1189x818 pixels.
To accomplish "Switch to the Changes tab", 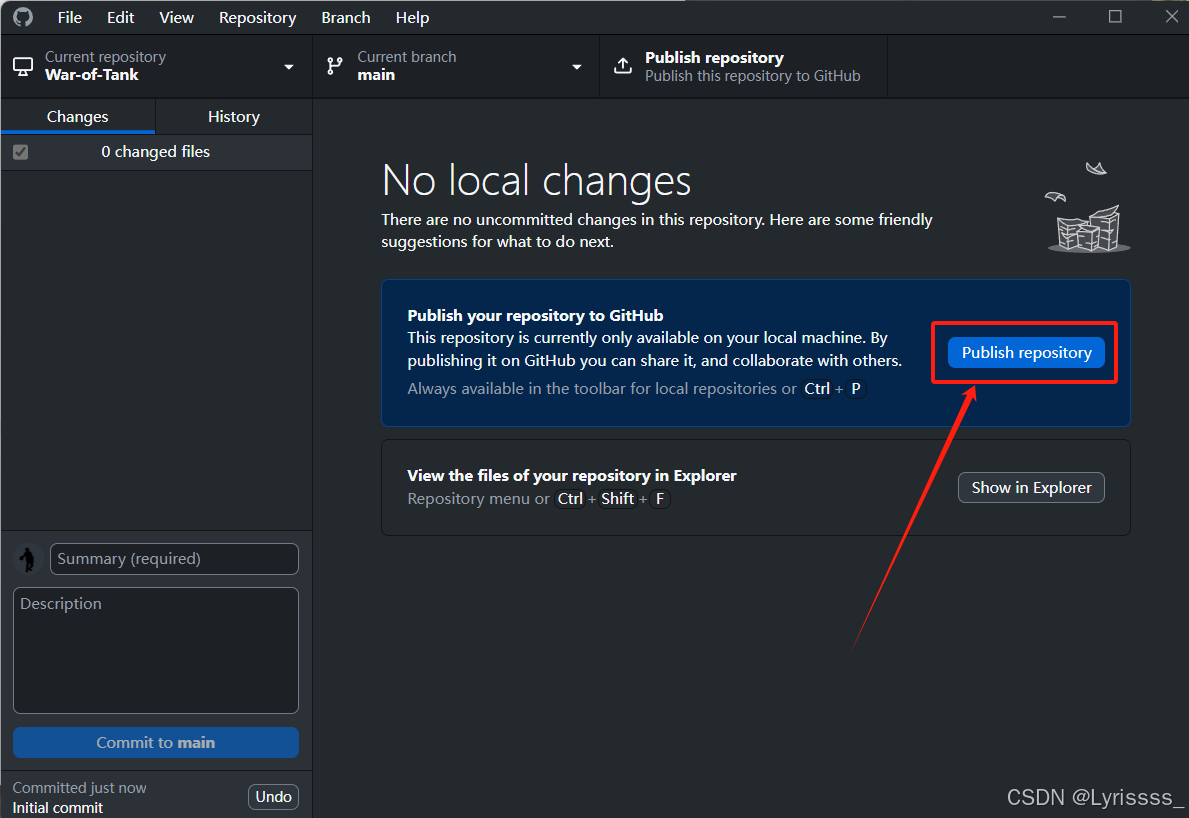I will tap(77, 117).
